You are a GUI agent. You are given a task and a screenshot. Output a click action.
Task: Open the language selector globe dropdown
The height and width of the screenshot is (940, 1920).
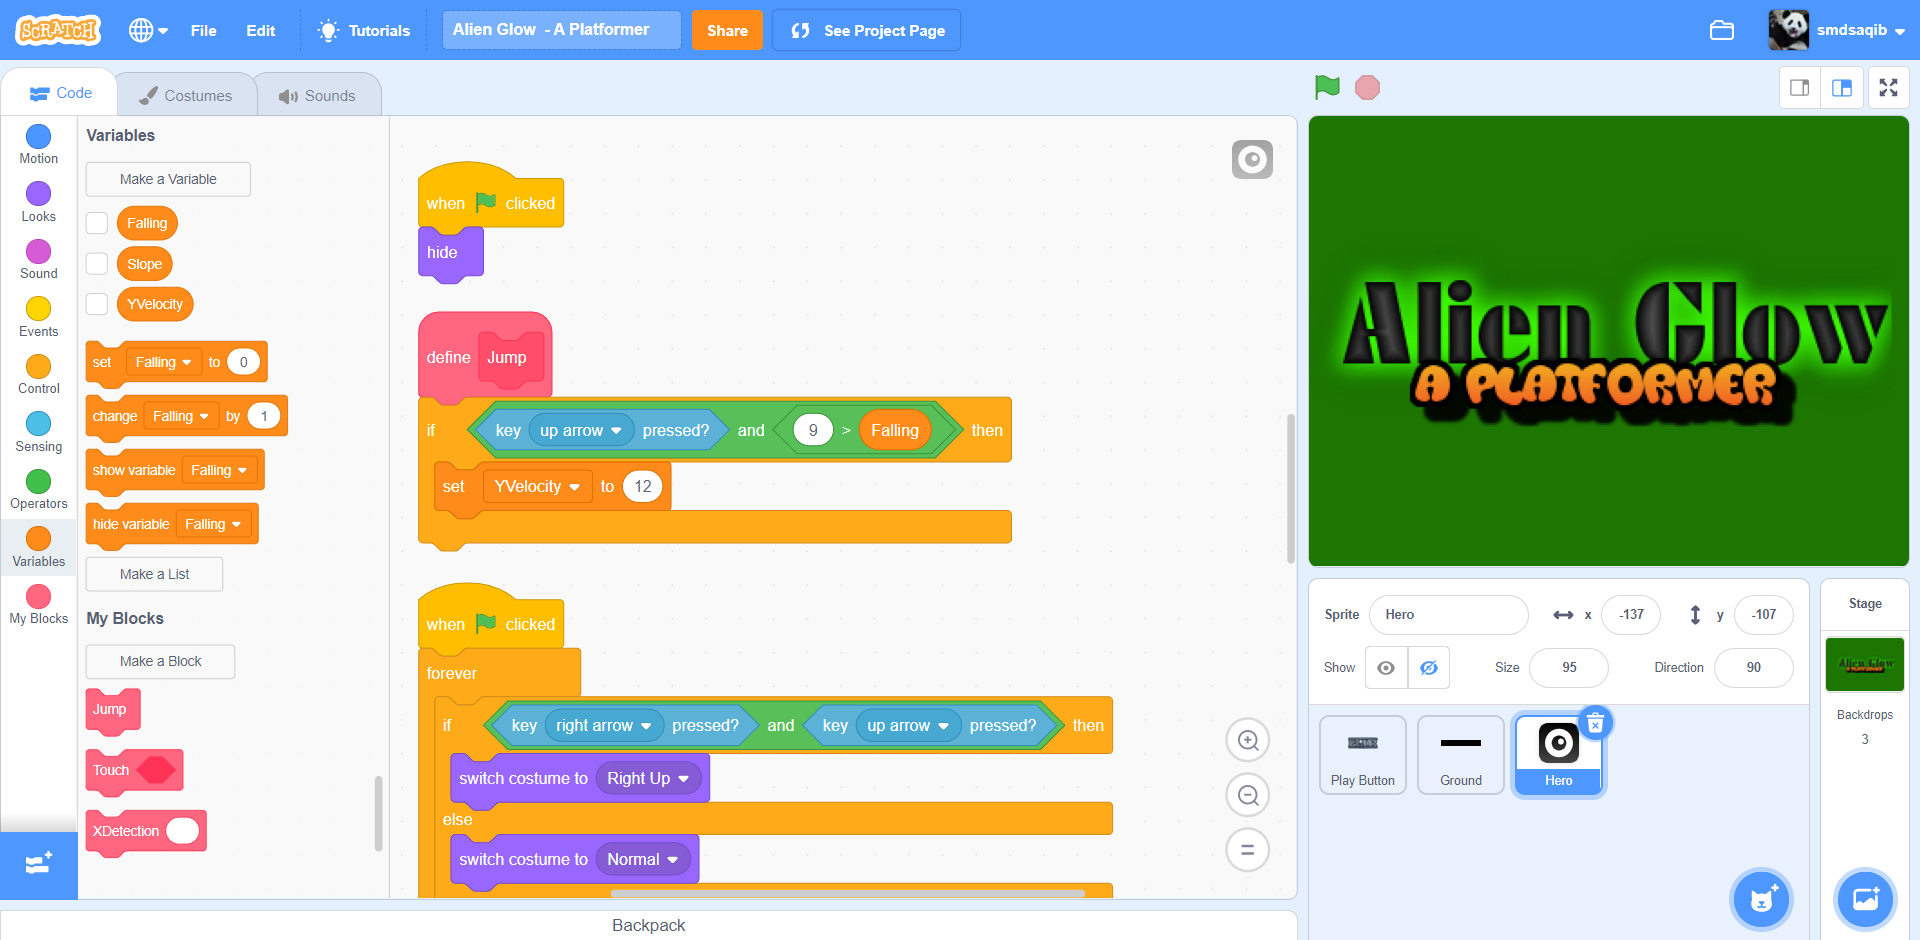[148, 30]
